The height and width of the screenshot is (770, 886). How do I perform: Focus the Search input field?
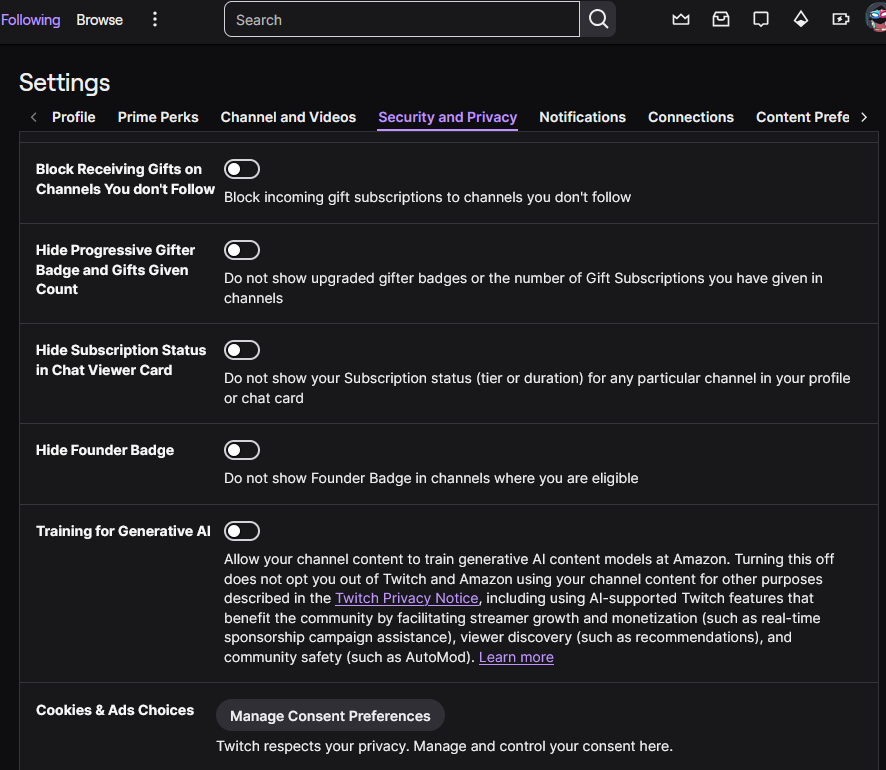pos(402,19)
